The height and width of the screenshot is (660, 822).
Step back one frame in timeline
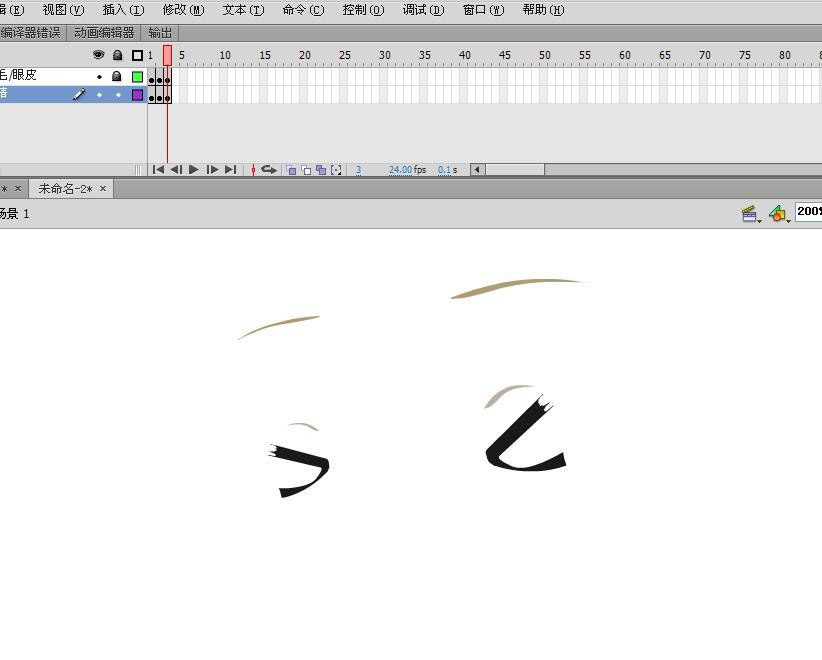pyautogui.click(x=176, y=170)
